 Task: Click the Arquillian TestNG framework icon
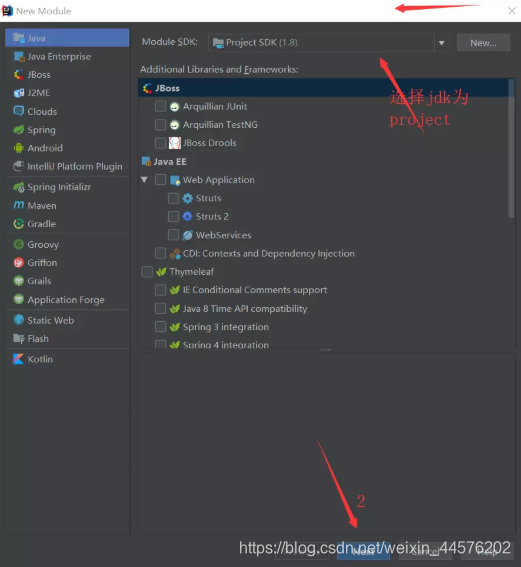174,125
